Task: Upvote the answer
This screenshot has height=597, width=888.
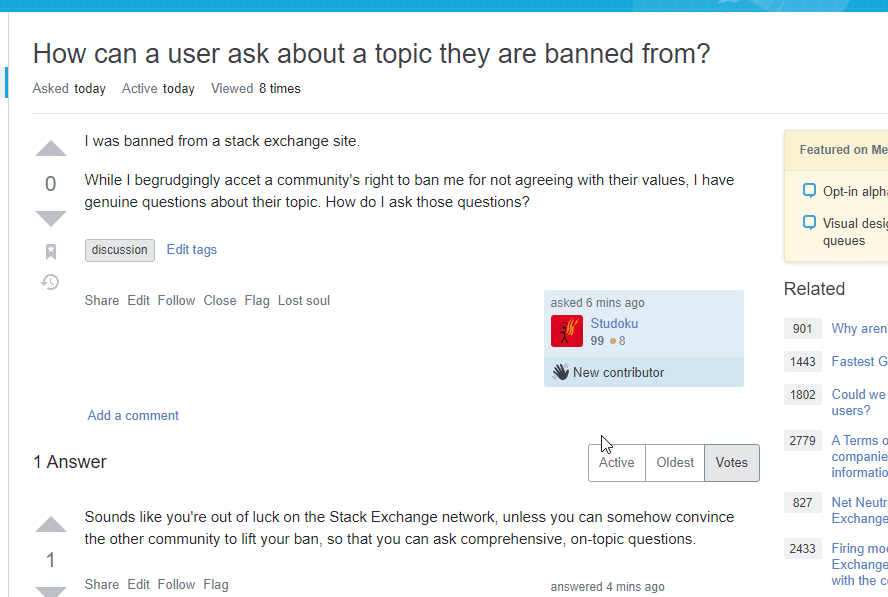Action: pyautogui.click(x=50, y=524)
